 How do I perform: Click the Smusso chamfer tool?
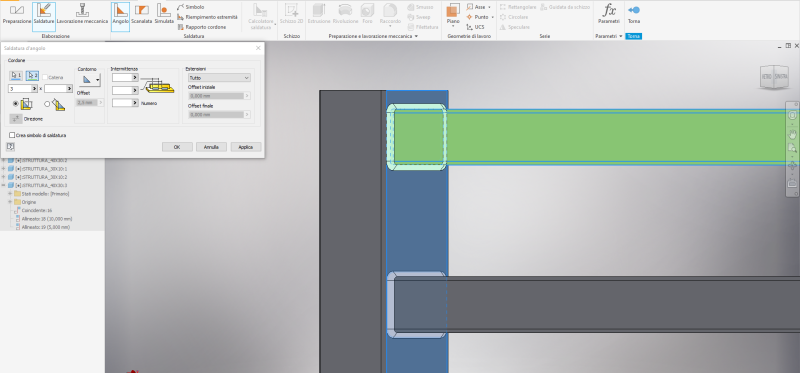(x=420, y=7)
